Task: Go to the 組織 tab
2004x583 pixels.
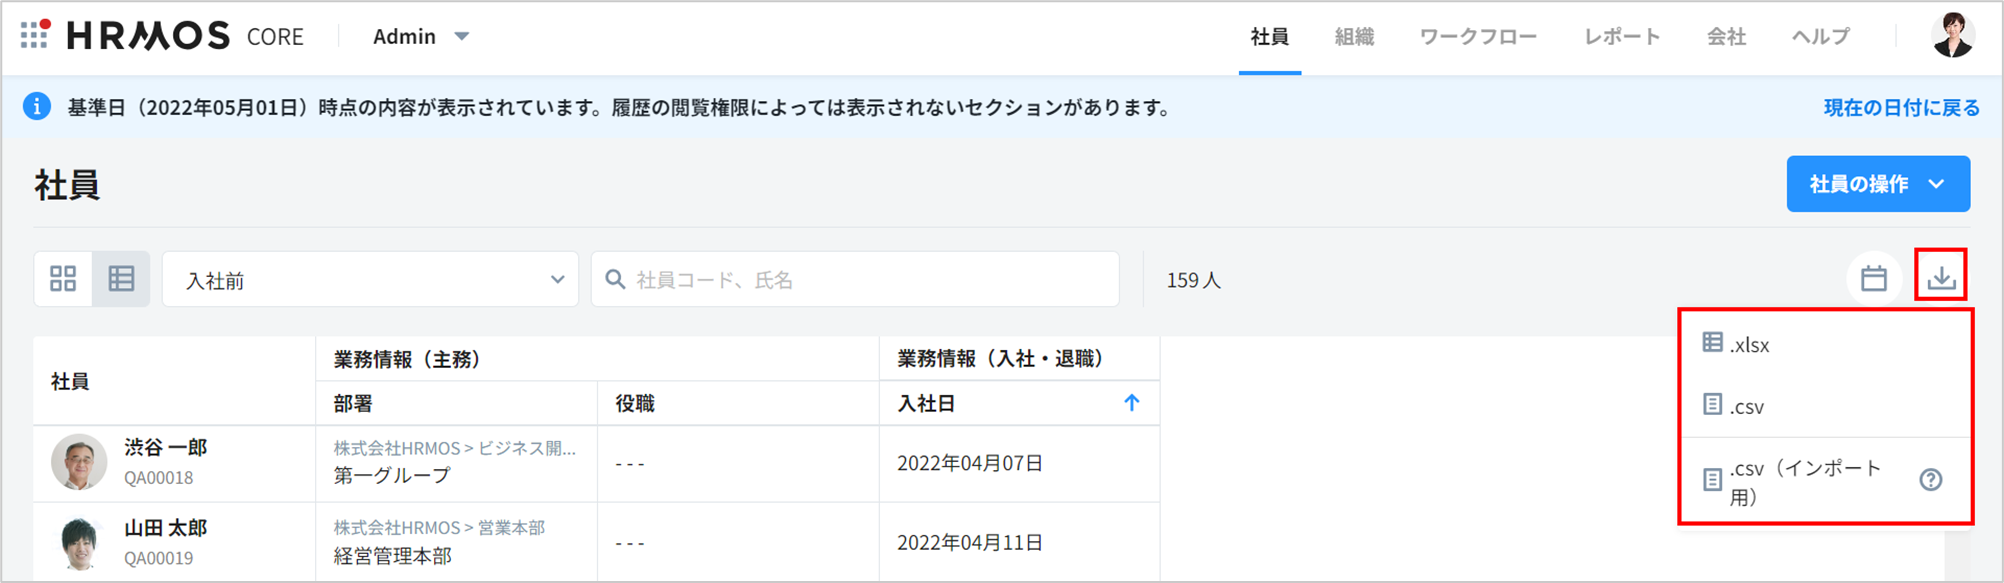Action: 1354,37
